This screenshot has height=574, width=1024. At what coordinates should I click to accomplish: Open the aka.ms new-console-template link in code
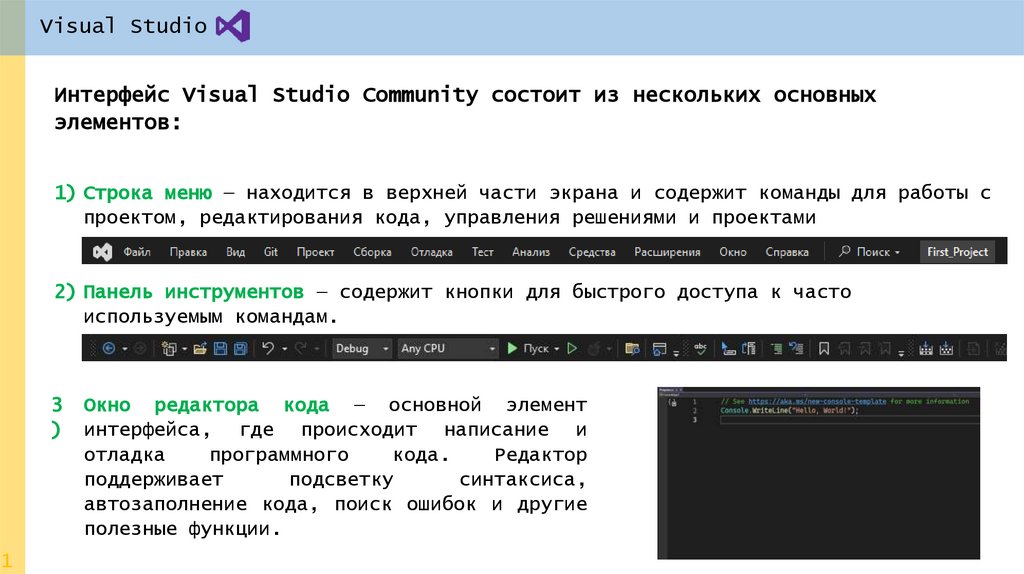tap(806, 401)
